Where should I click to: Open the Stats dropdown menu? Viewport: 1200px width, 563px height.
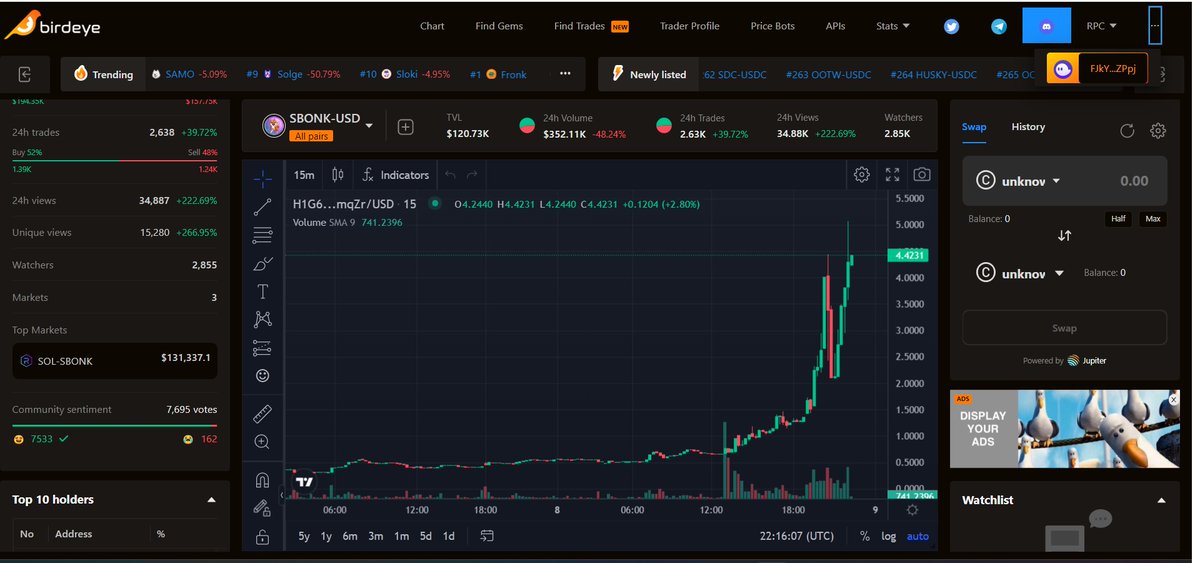click(893, 26)
